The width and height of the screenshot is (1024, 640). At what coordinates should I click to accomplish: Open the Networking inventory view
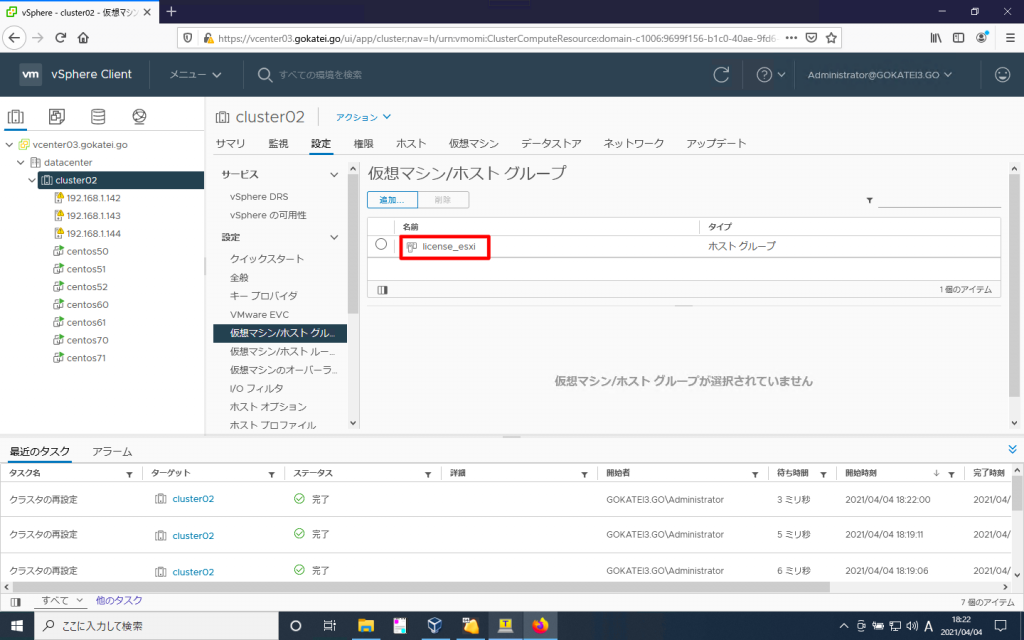click(x=139, y=116)
